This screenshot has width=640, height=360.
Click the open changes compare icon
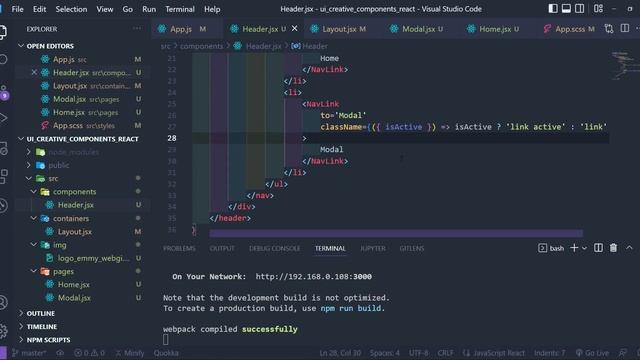609,29
